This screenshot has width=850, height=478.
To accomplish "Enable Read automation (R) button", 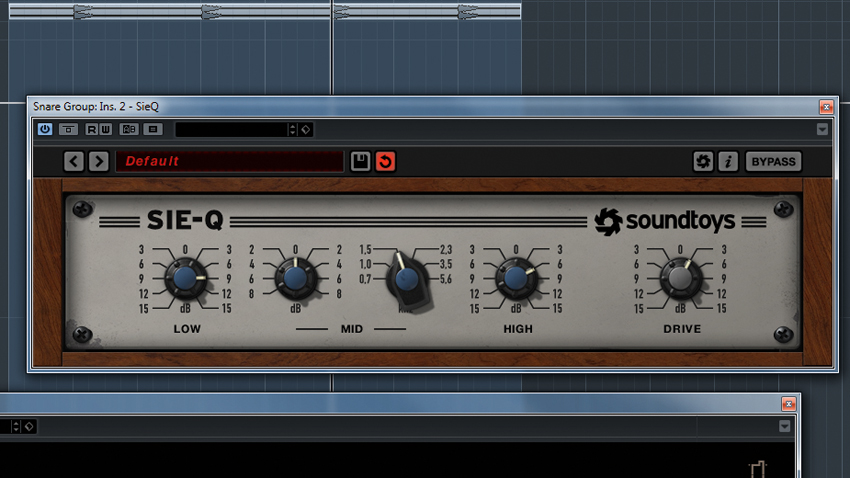I will (92, 129).
